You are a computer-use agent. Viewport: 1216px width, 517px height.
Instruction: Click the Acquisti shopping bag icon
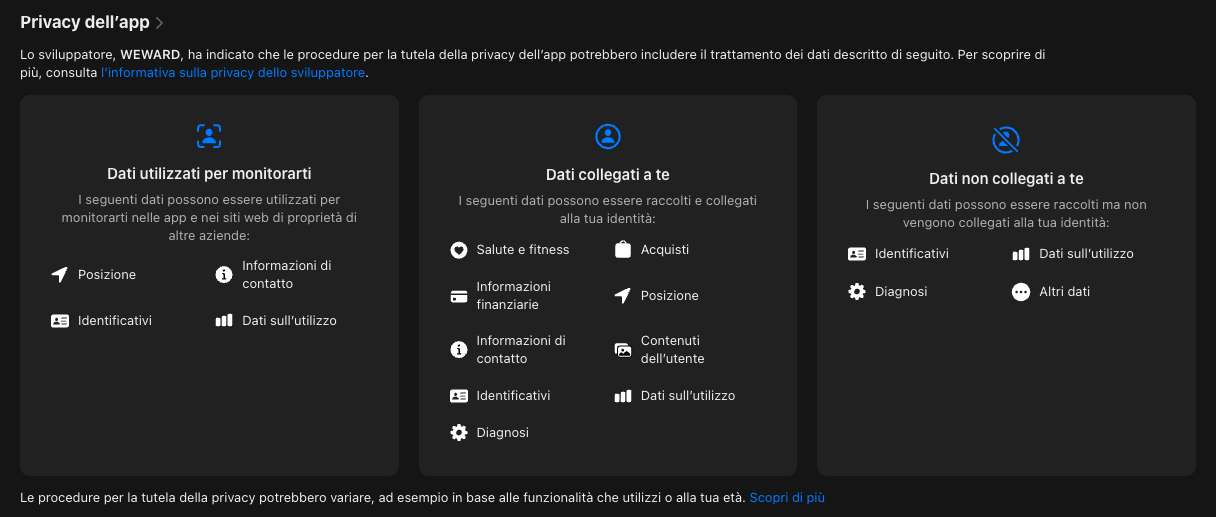[623, 250]
